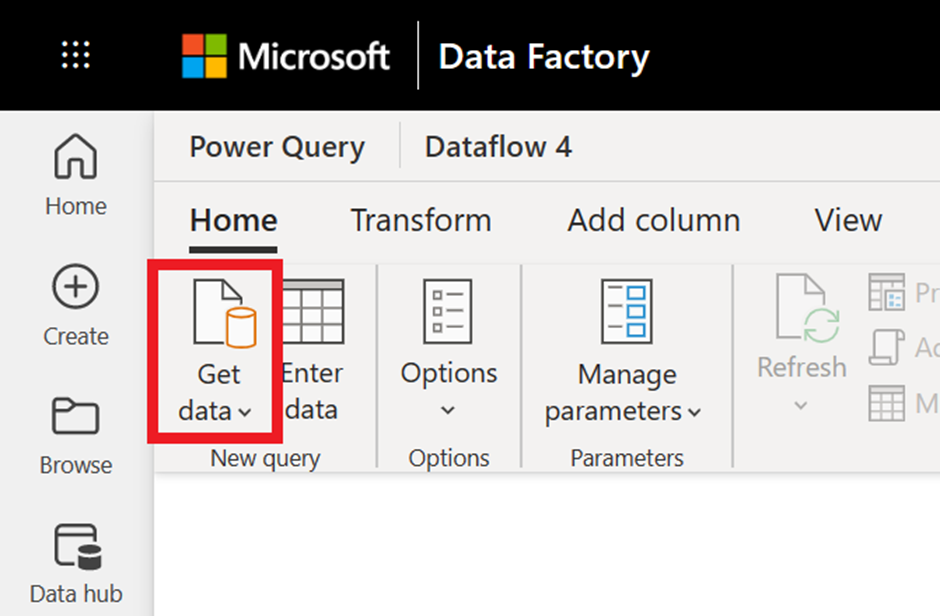Expand the Manage parameters dropdown arrow

tap(694, 412)
